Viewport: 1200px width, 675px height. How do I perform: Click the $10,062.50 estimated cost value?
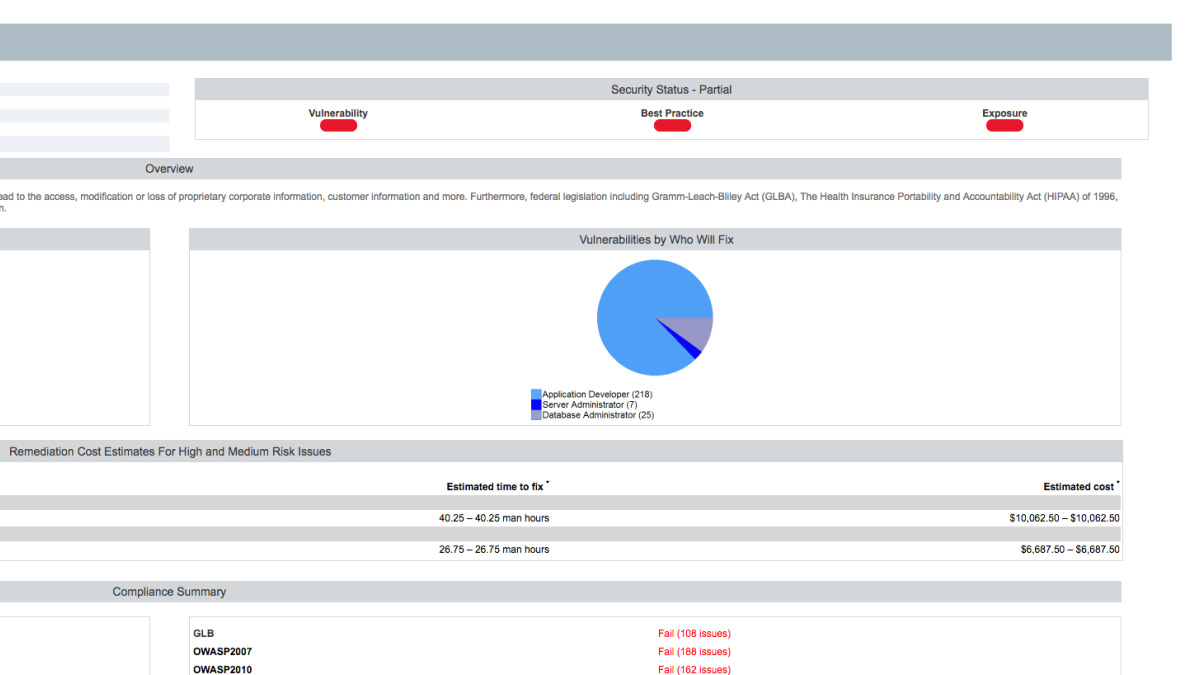[x=1064, y=518]
